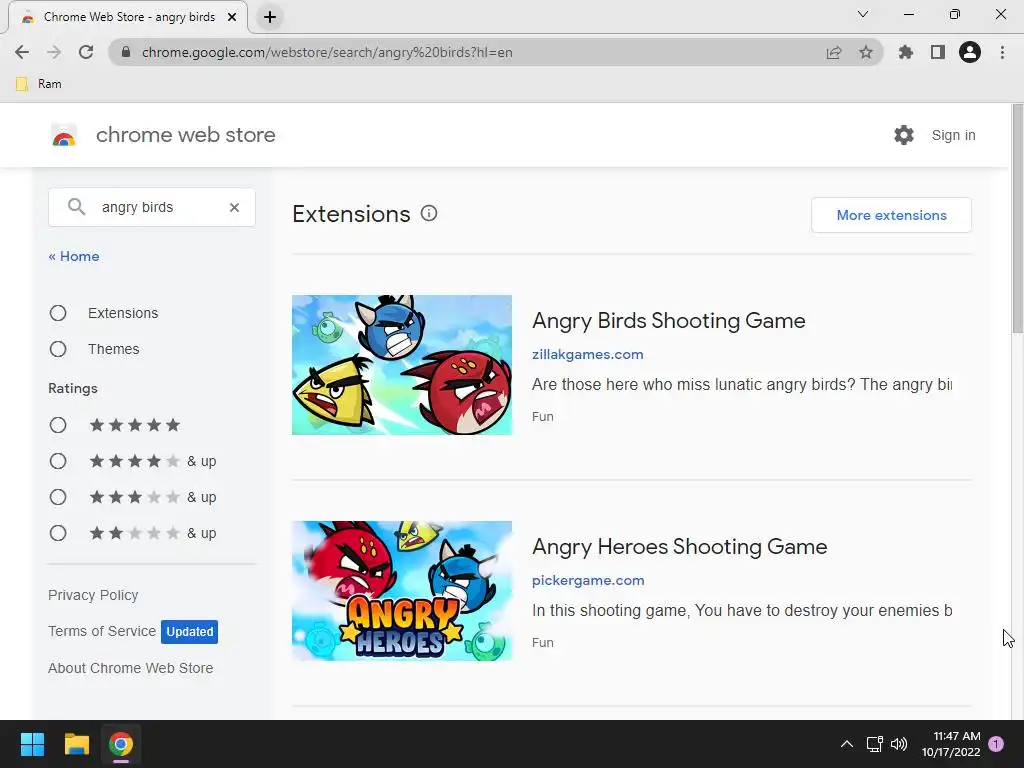Open the Windows Start menu
The width and height of the screenshot is (1024, 768).
[32, 744]
